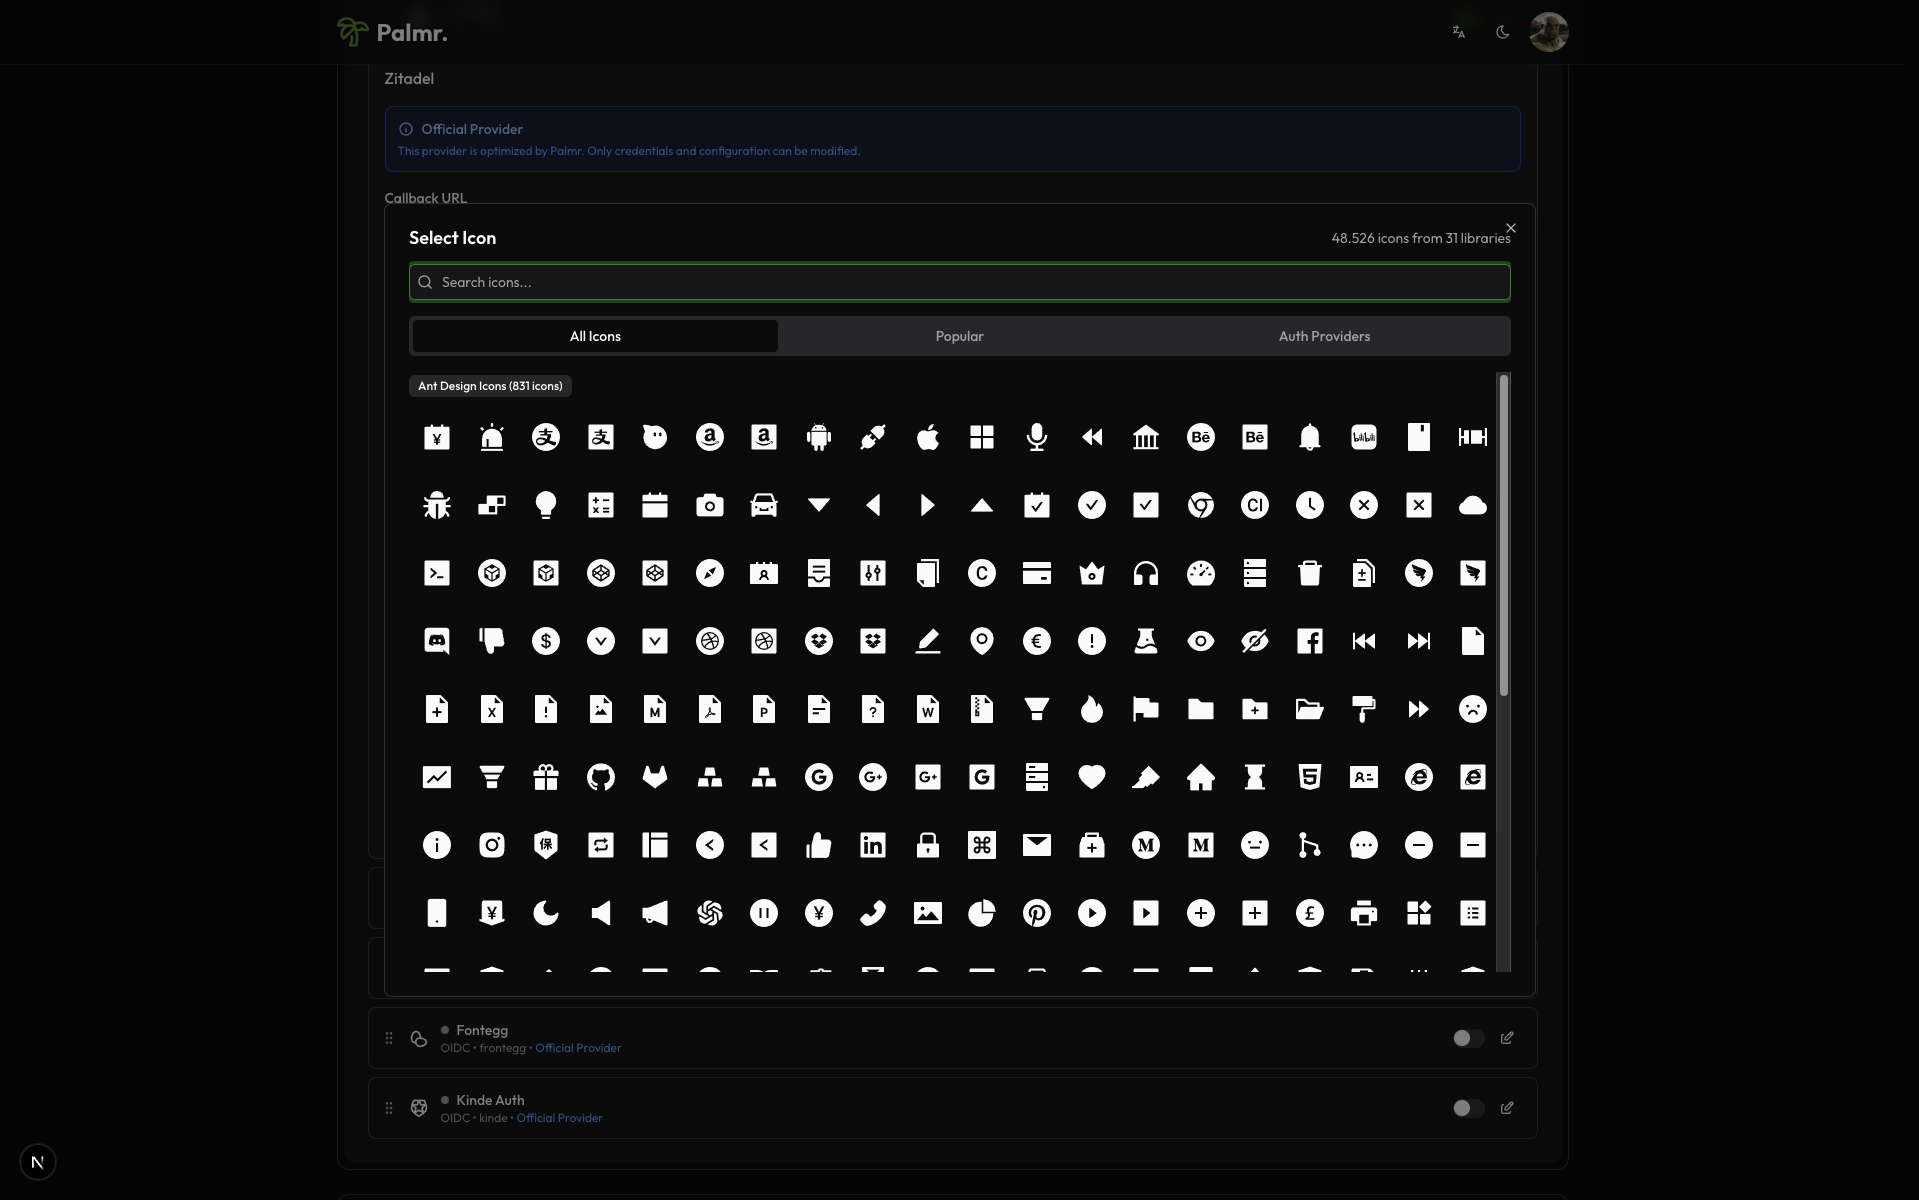Image resolution: width=1919 pixels, height=1200 pixels.
Task: Open the Auth Providers tab
Action: (1324, 336)
